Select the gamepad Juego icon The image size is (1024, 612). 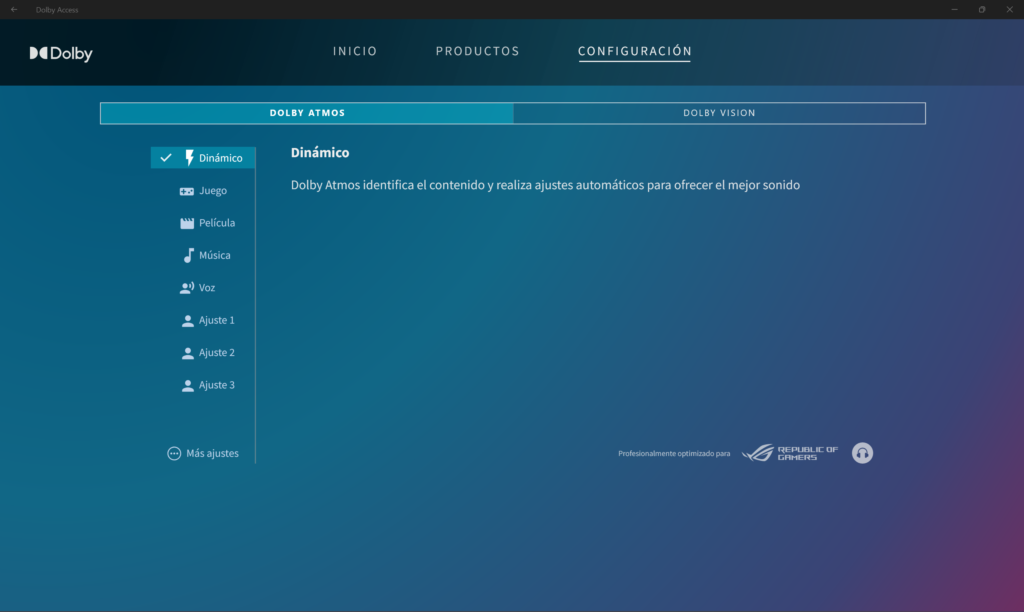(x=187, y=191)
